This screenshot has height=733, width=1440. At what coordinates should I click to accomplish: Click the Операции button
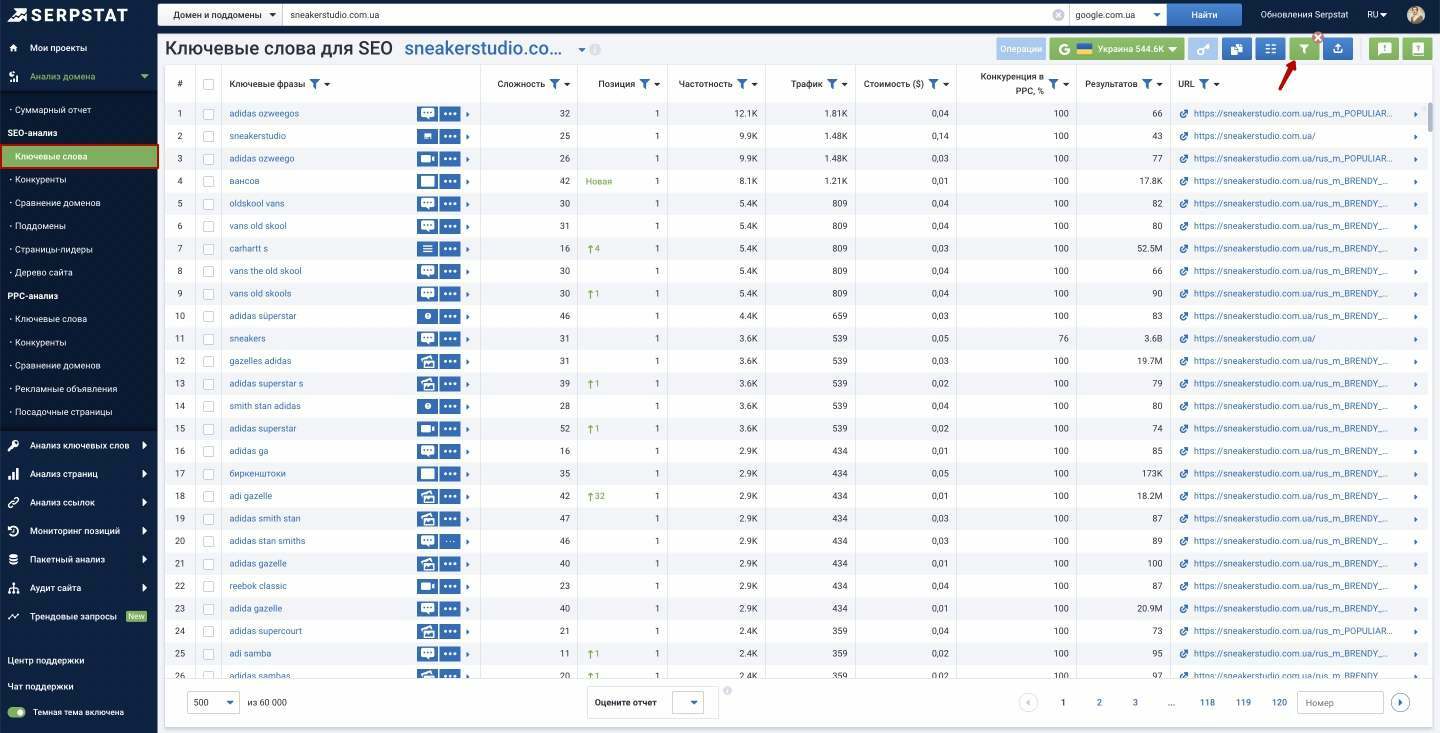[x=1021, y=48]
